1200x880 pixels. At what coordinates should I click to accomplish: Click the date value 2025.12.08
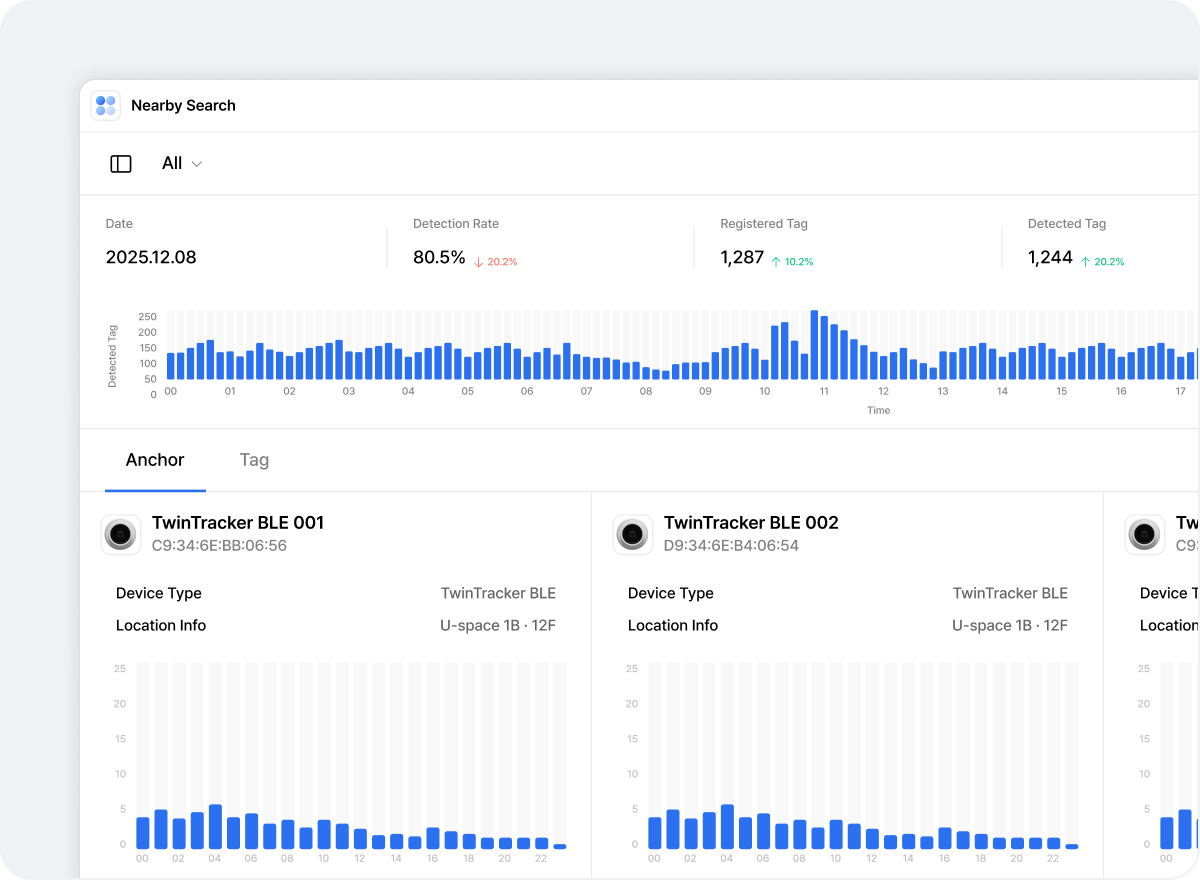pyautogui.click(x=151, y=257)
